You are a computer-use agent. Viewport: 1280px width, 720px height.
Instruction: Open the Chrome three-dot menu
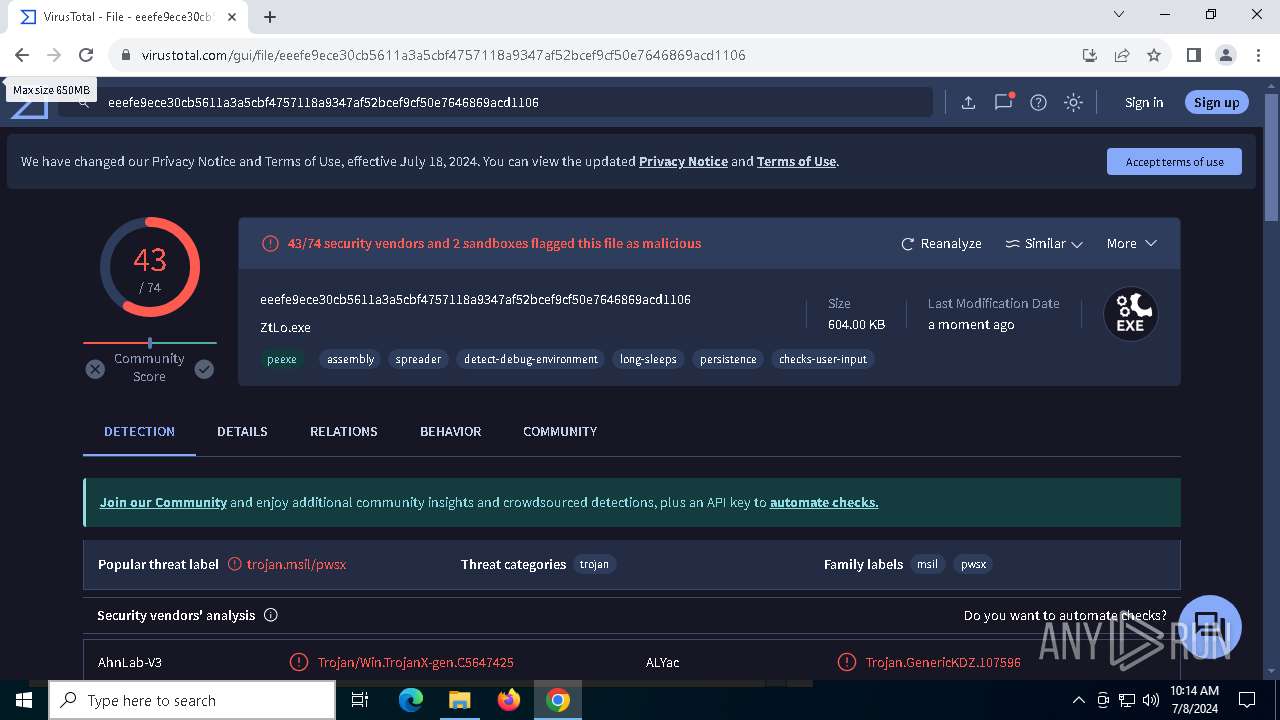click(x=1257, y=55)
